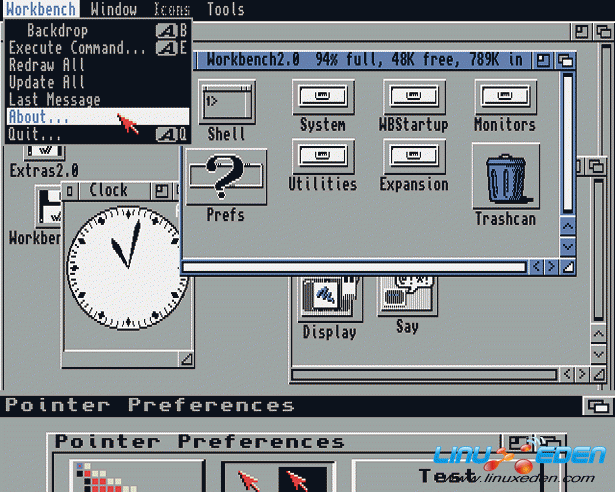Choose Update All menu item
Viewport: 615px width, 492px height.
pyautogui.click(x=97, y=82)
